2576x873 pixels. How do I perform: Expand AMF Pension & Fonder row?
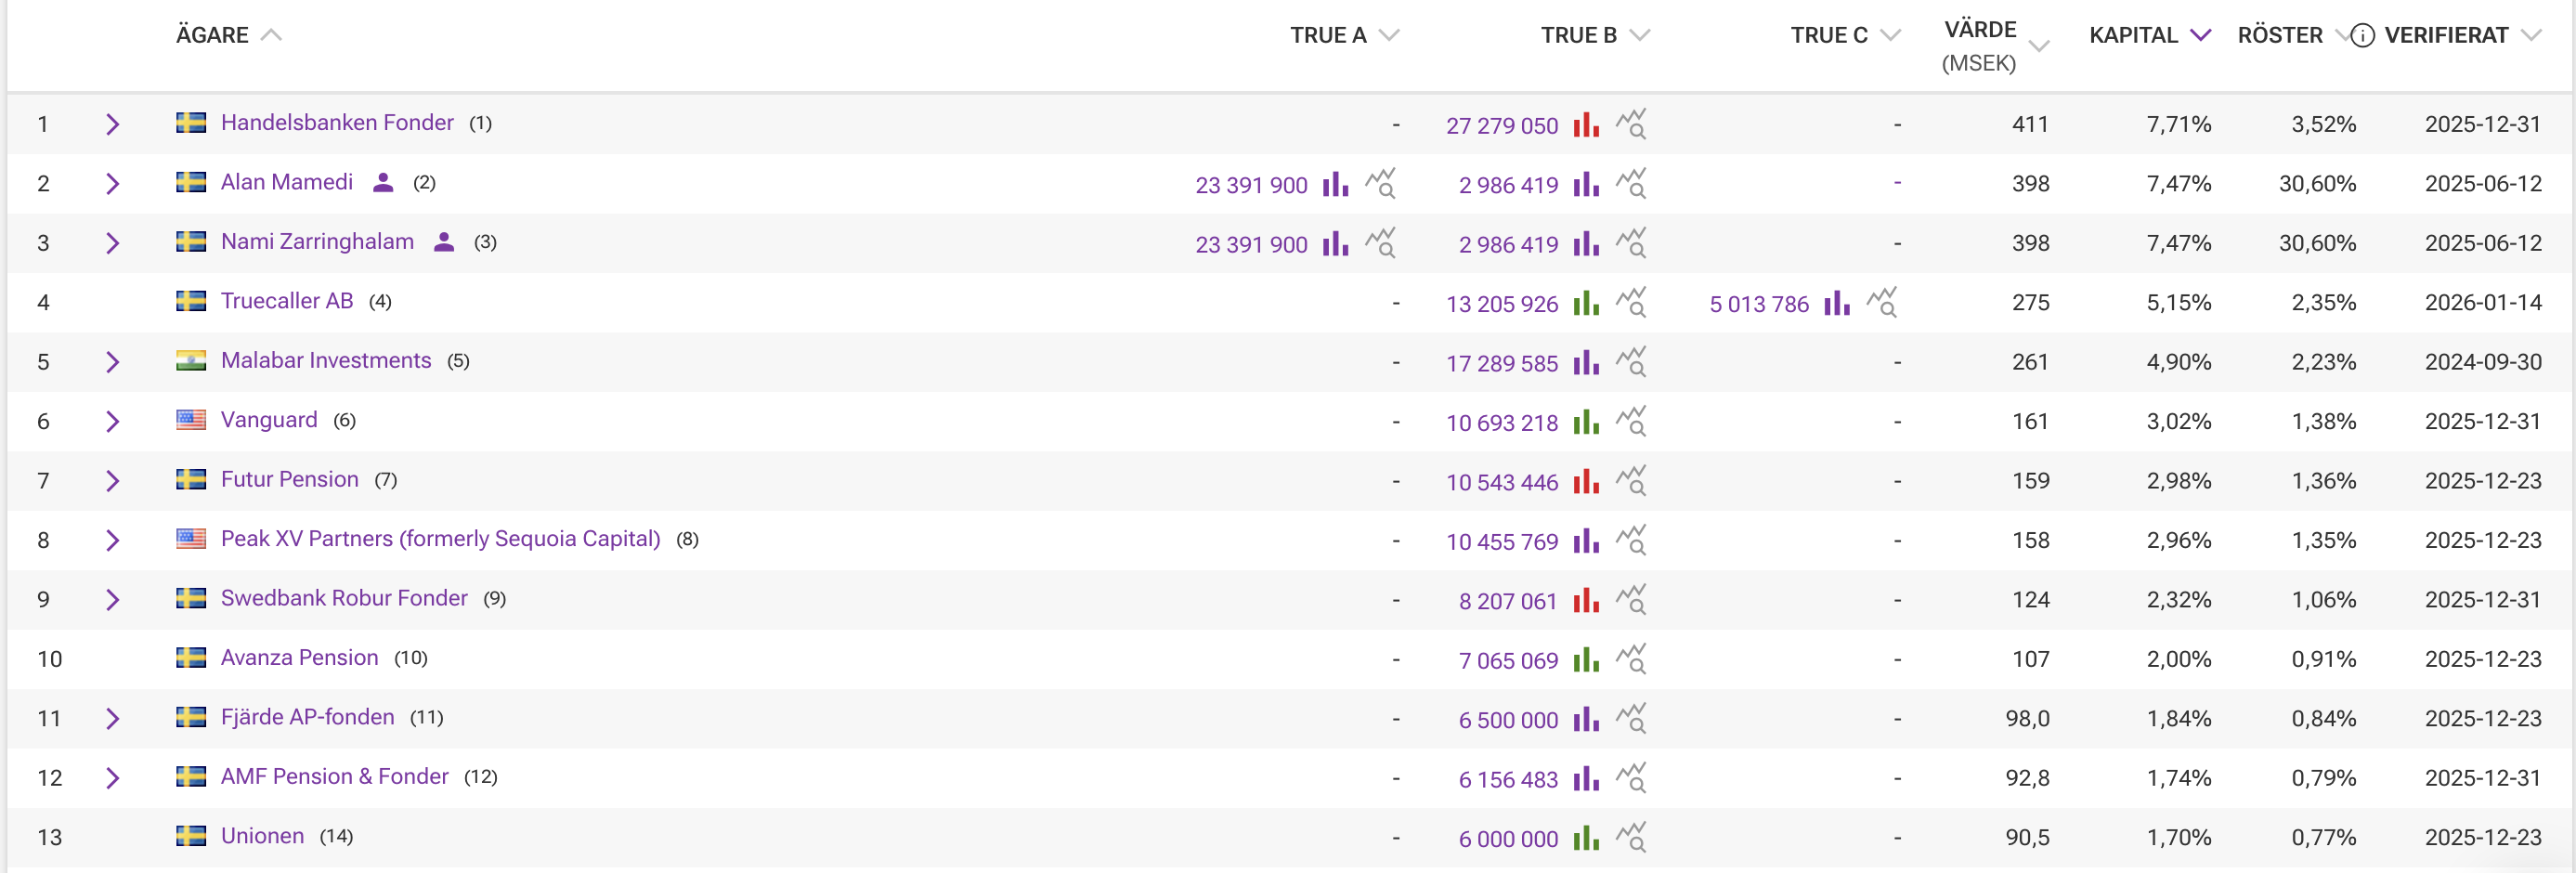(112, 778)
